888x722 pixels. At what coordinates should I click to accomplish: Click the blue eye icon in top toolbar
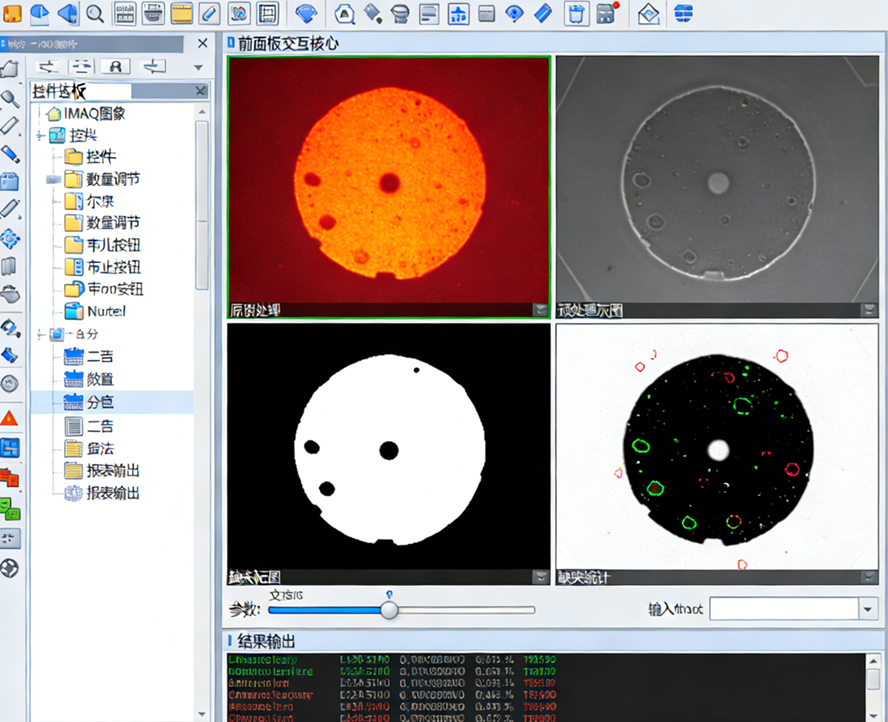(515, 13)
